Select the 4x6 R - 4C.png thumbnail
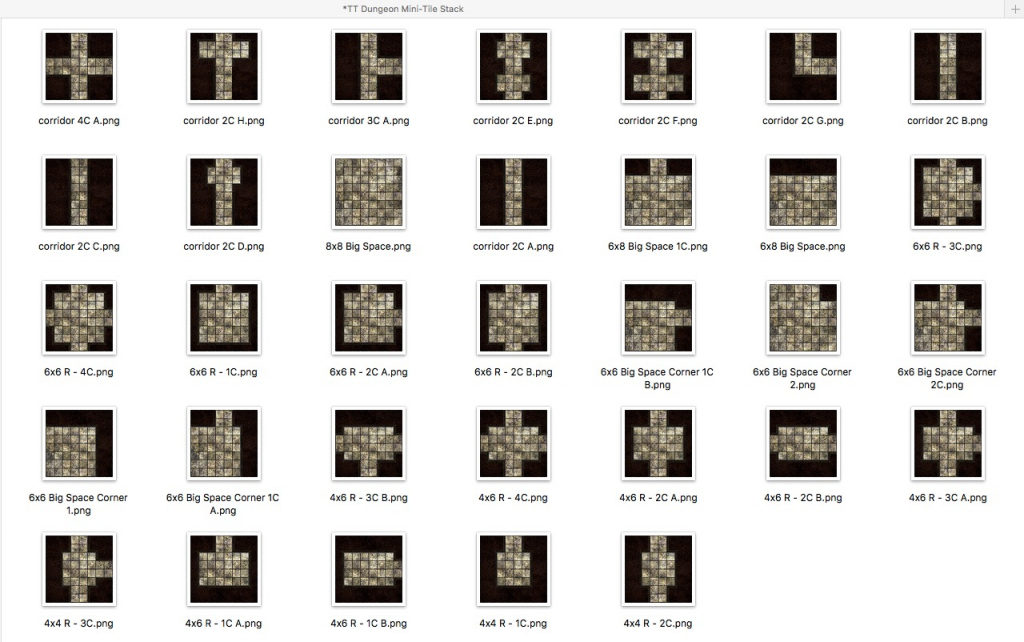The height and width of the screenshot is (642, 1024). click(x=513, y=443)
